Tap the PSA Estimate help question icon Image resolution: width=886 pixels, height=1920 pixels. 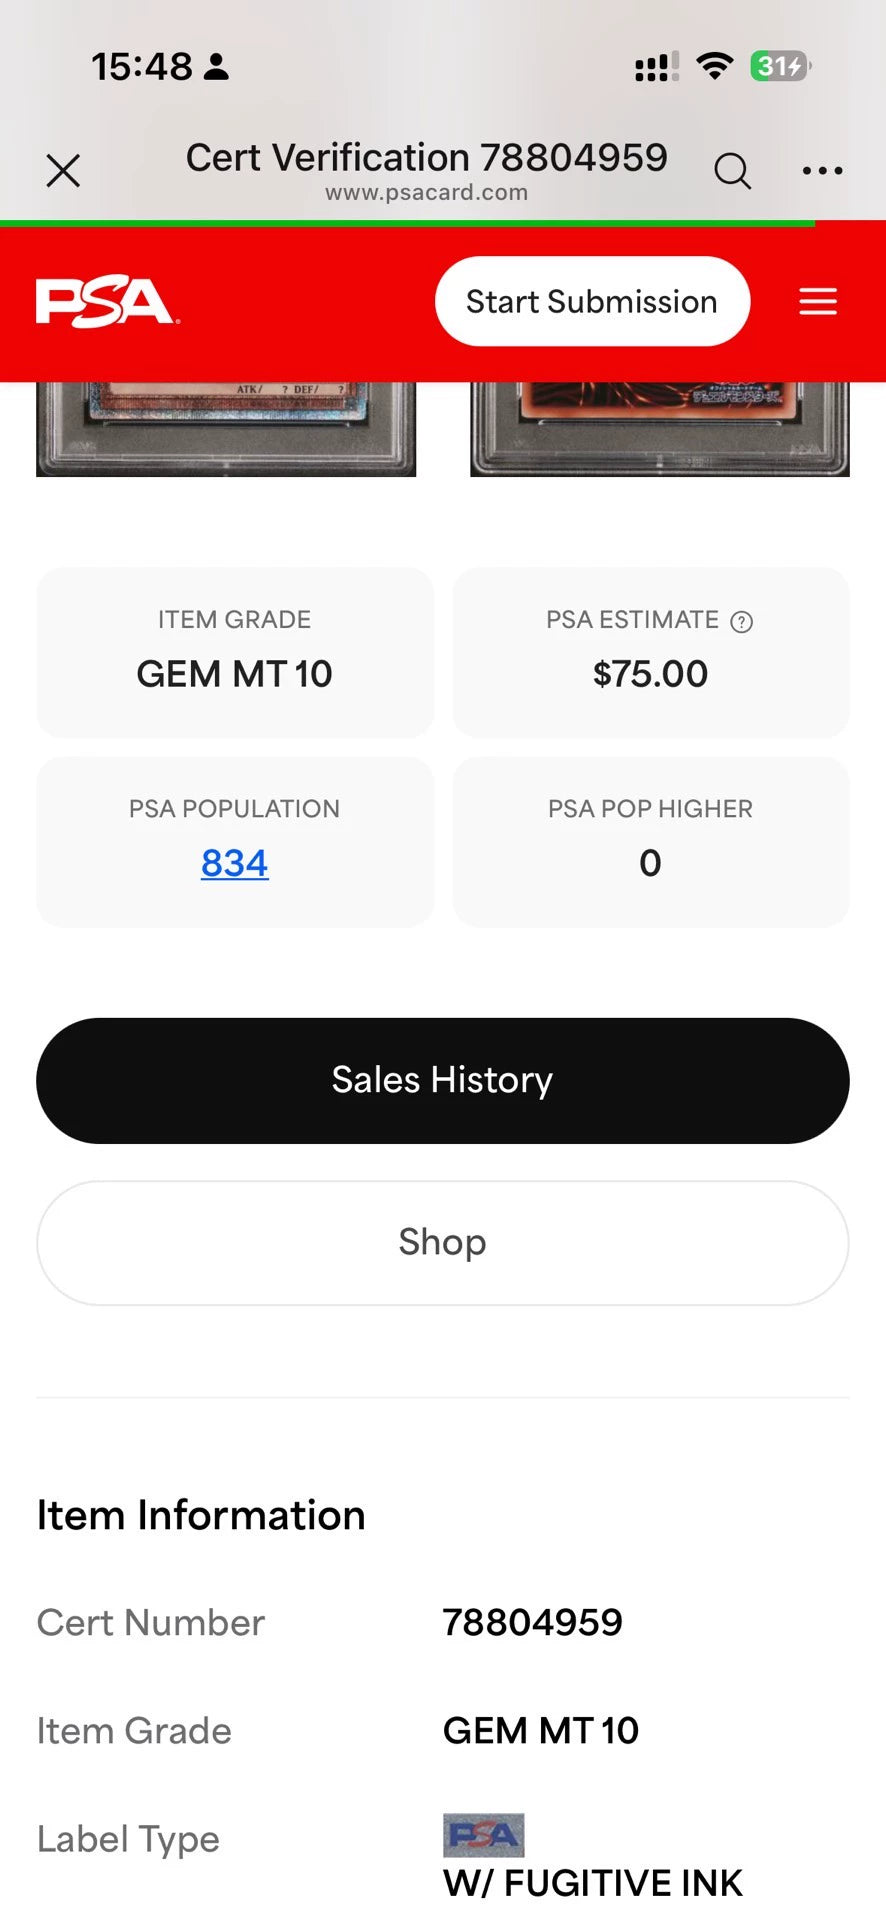tap(741, 622)
